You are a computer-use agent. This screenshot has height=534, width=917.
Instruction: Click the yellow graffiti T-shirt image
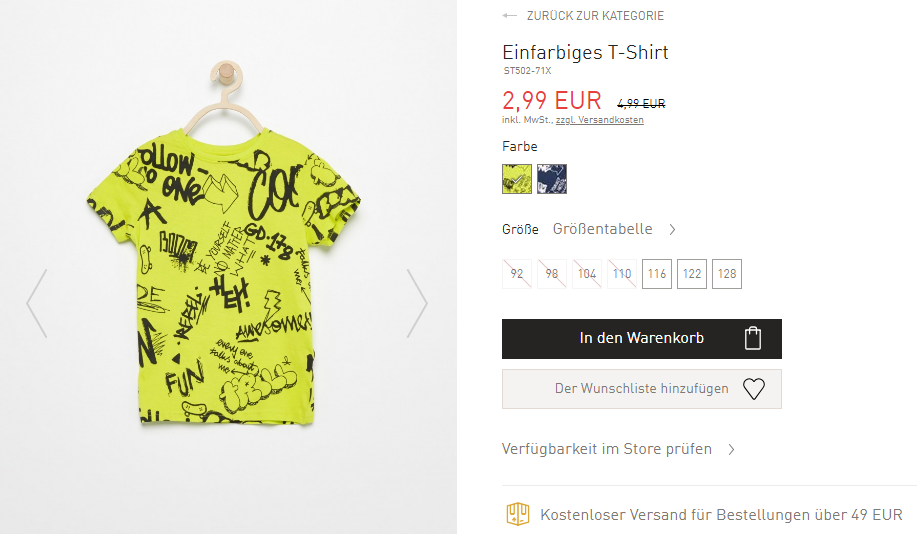pos(225,275)
